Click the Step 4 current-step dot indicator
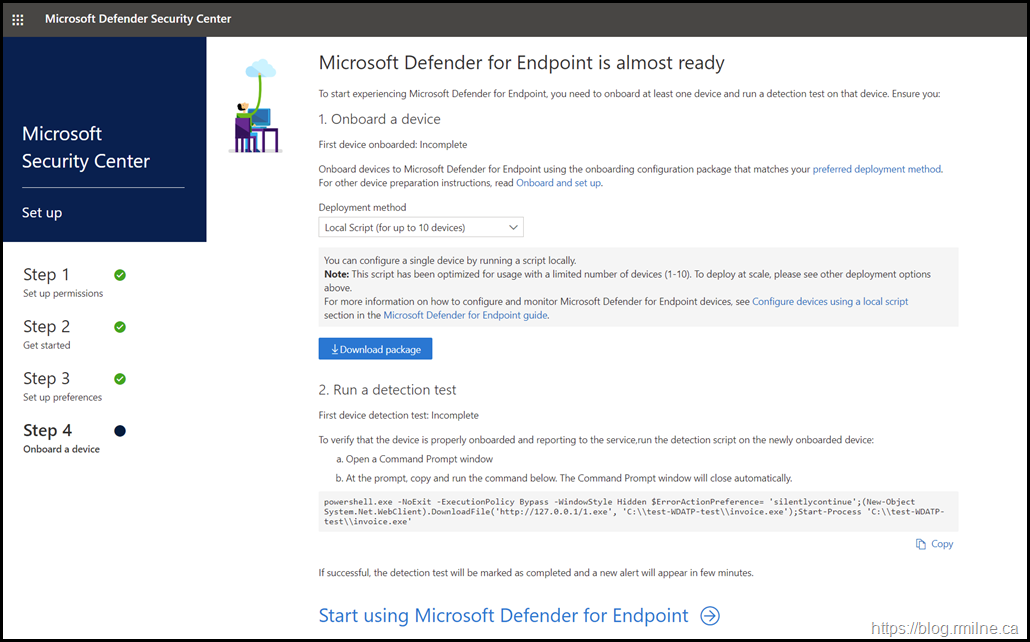The width and height of the screenshot is (1030, 642). [x=120, y=431]
